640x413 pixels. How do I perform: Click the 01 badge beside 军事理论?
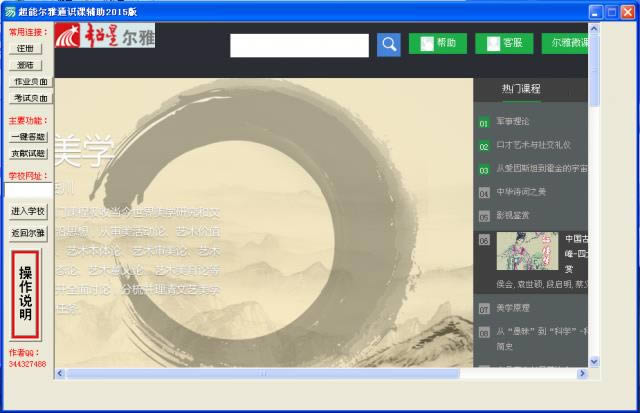pos(484,123)
